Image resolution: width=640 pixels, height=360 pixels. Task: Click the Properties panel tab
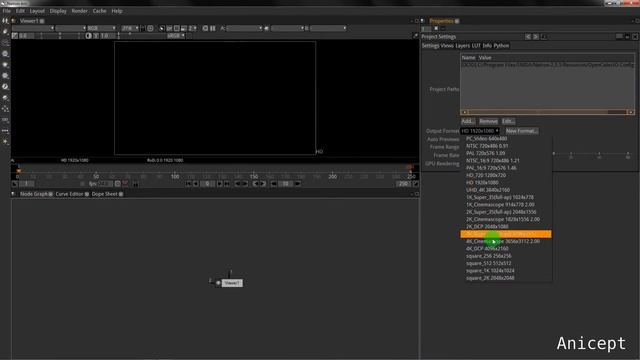pos(441,21)
